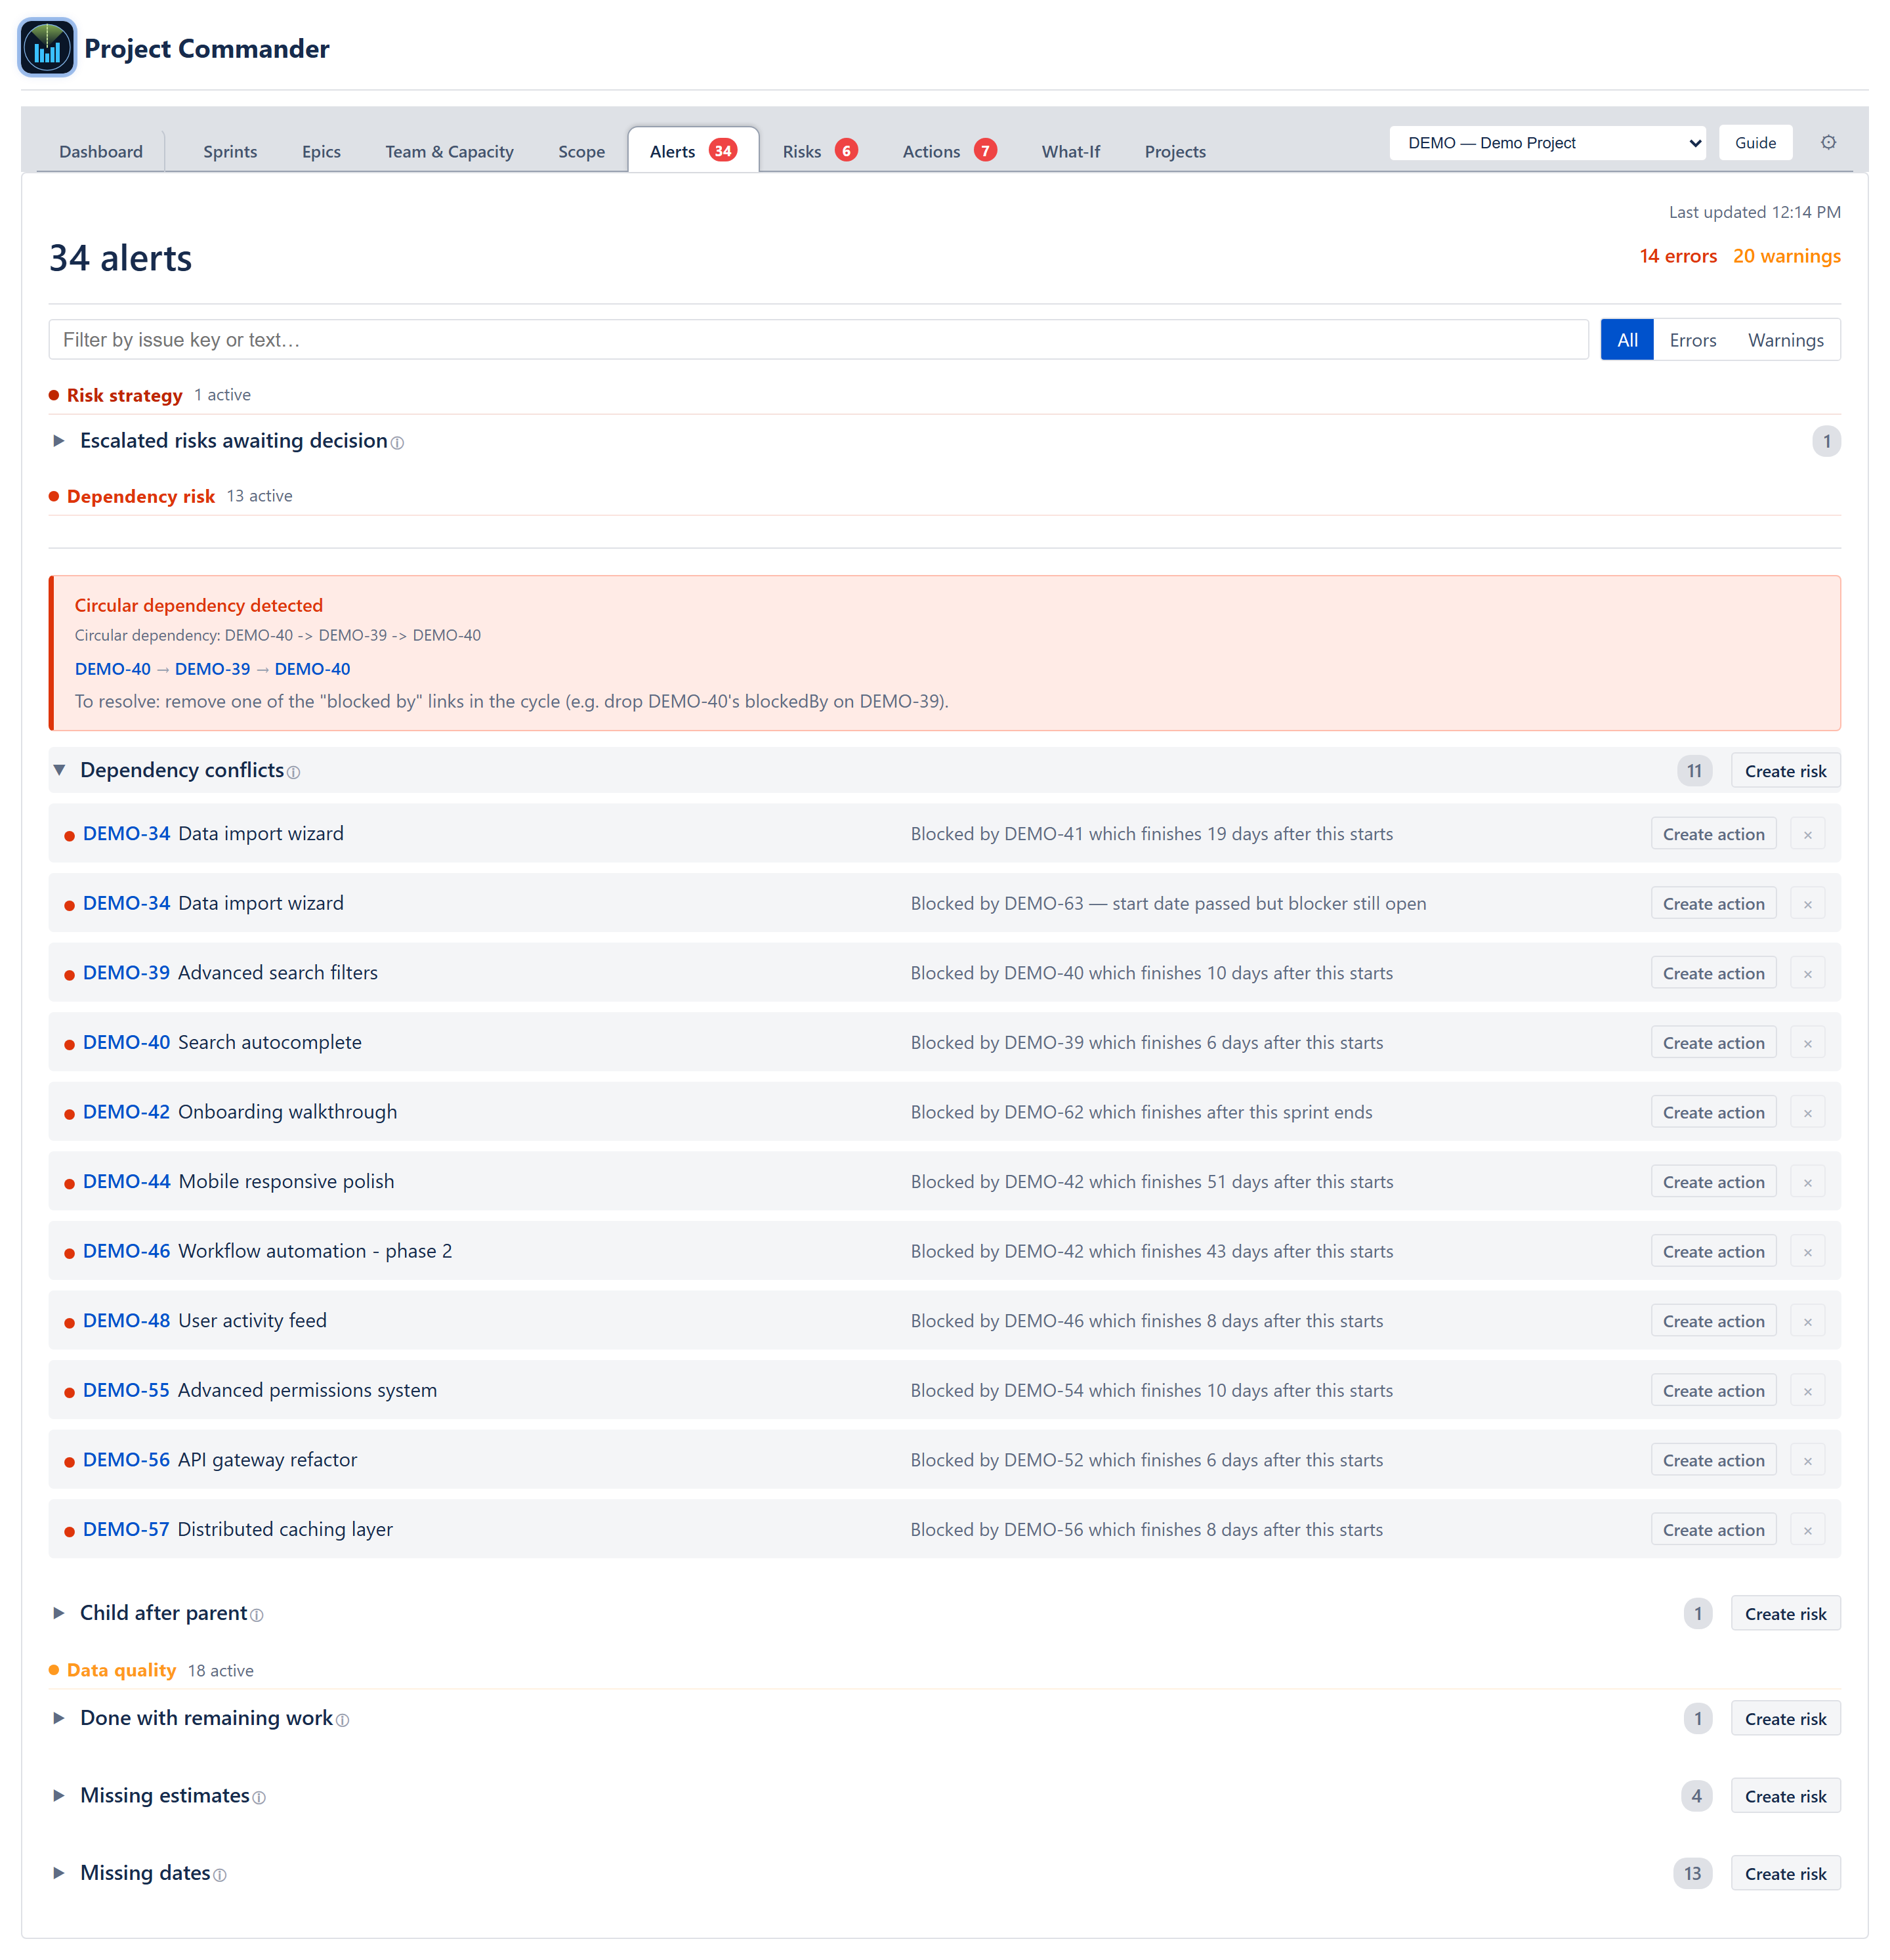Dismiss the DEMO-39 Advanced search filters alert
The image size is (1890, 1960).
tap(1808, 973)
